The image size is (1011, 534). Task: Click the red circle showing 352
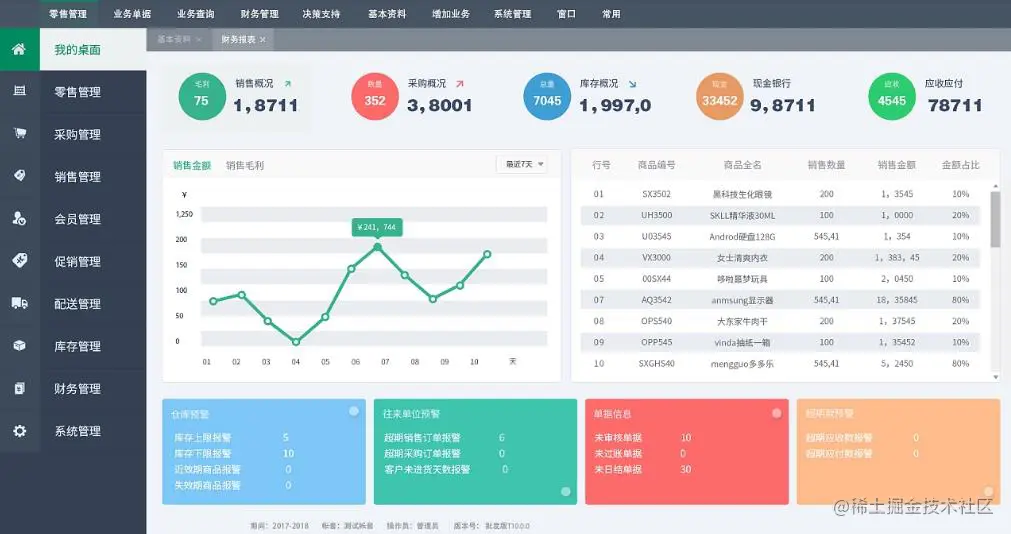click(x=375, y=97)
